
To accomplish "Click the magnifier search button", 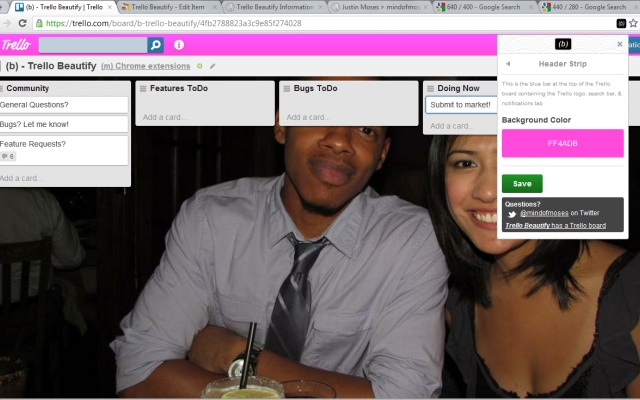I will (156, 45).
